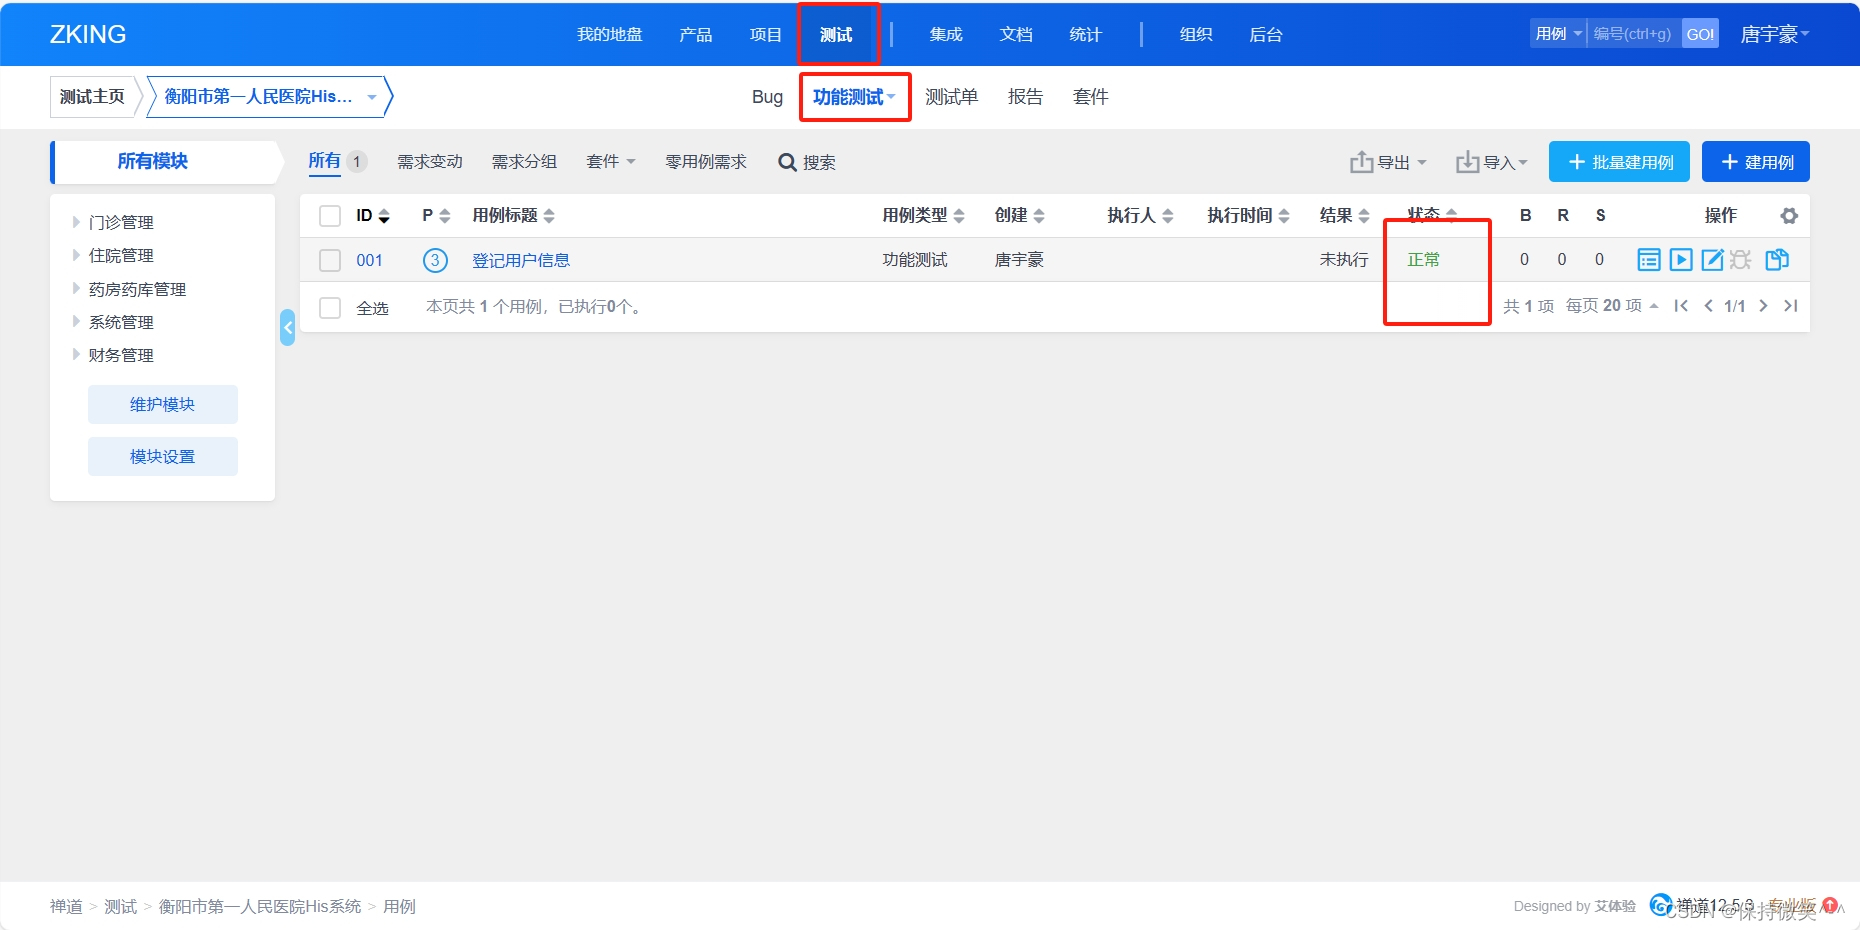Open the 功能测试 submenu dropdown

pos(854,97)
